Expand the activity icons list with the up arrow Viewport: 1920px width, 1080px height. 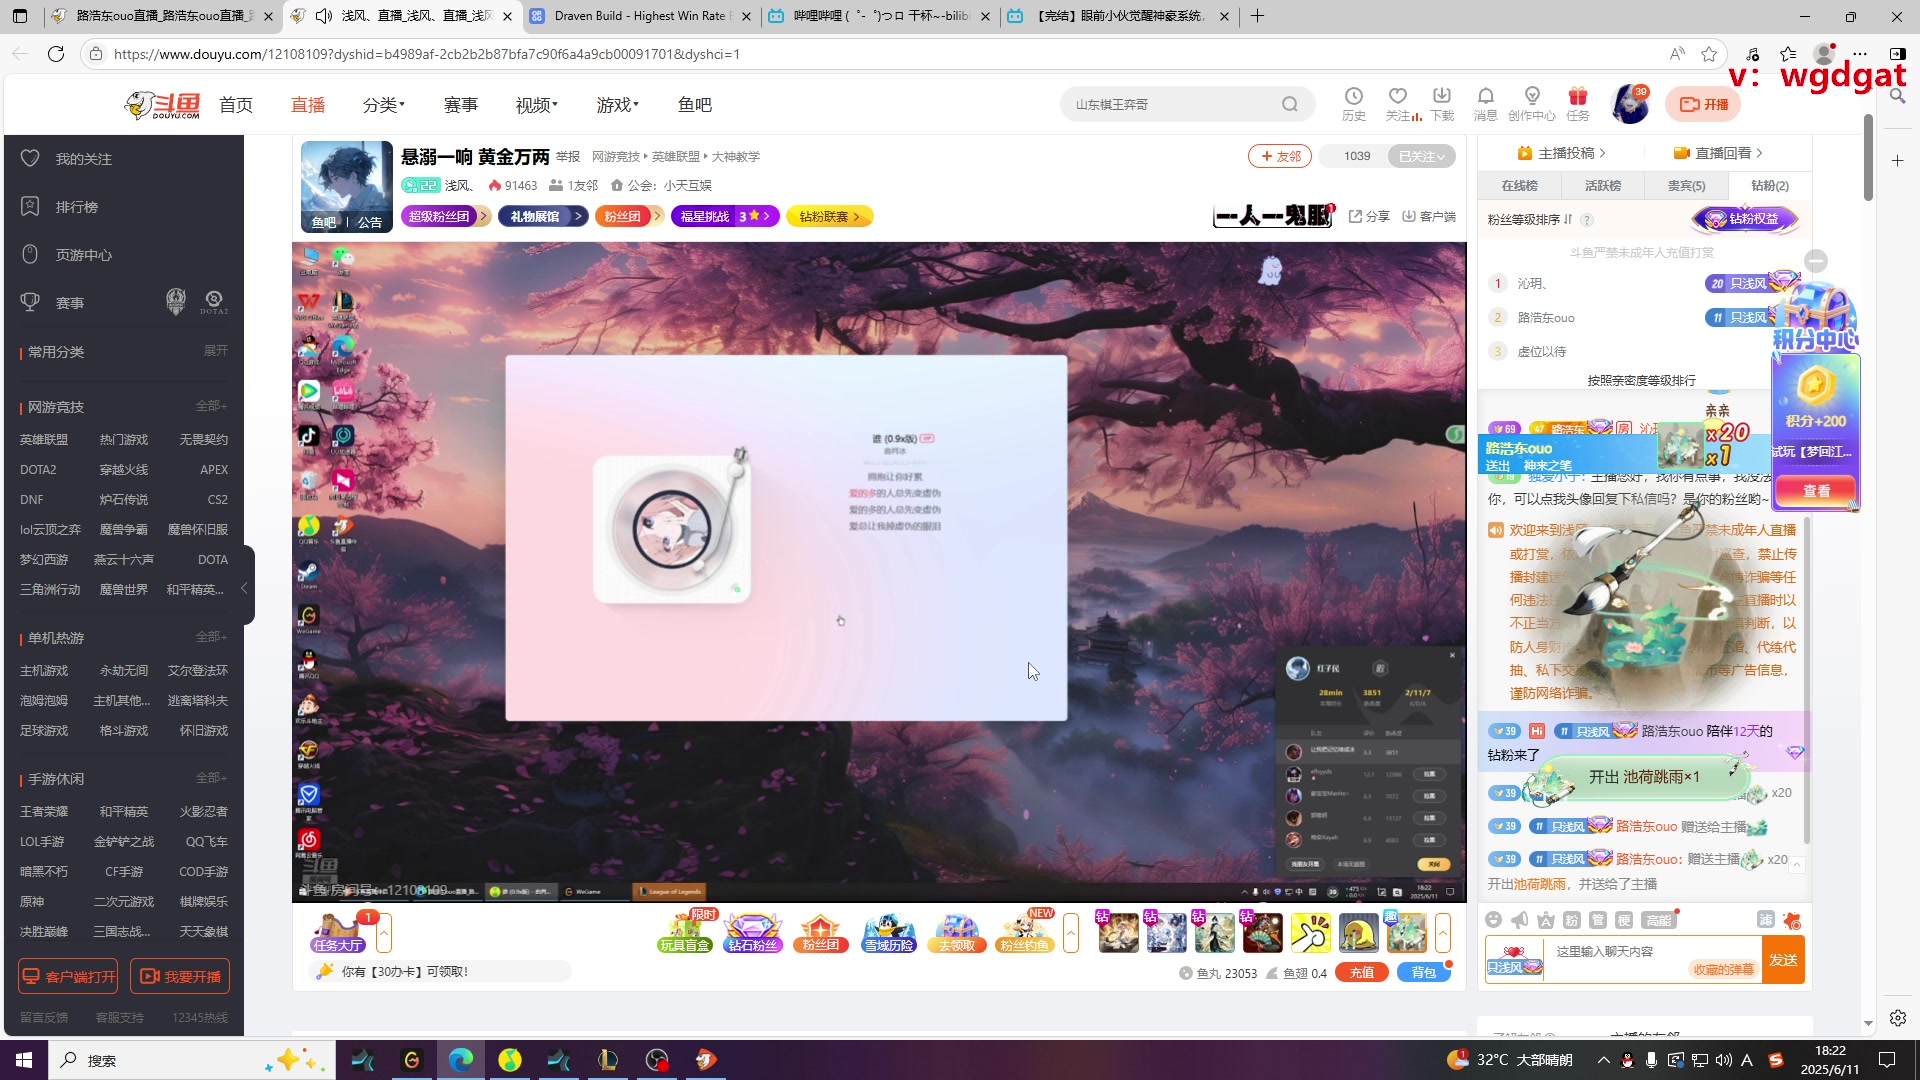1071,932
